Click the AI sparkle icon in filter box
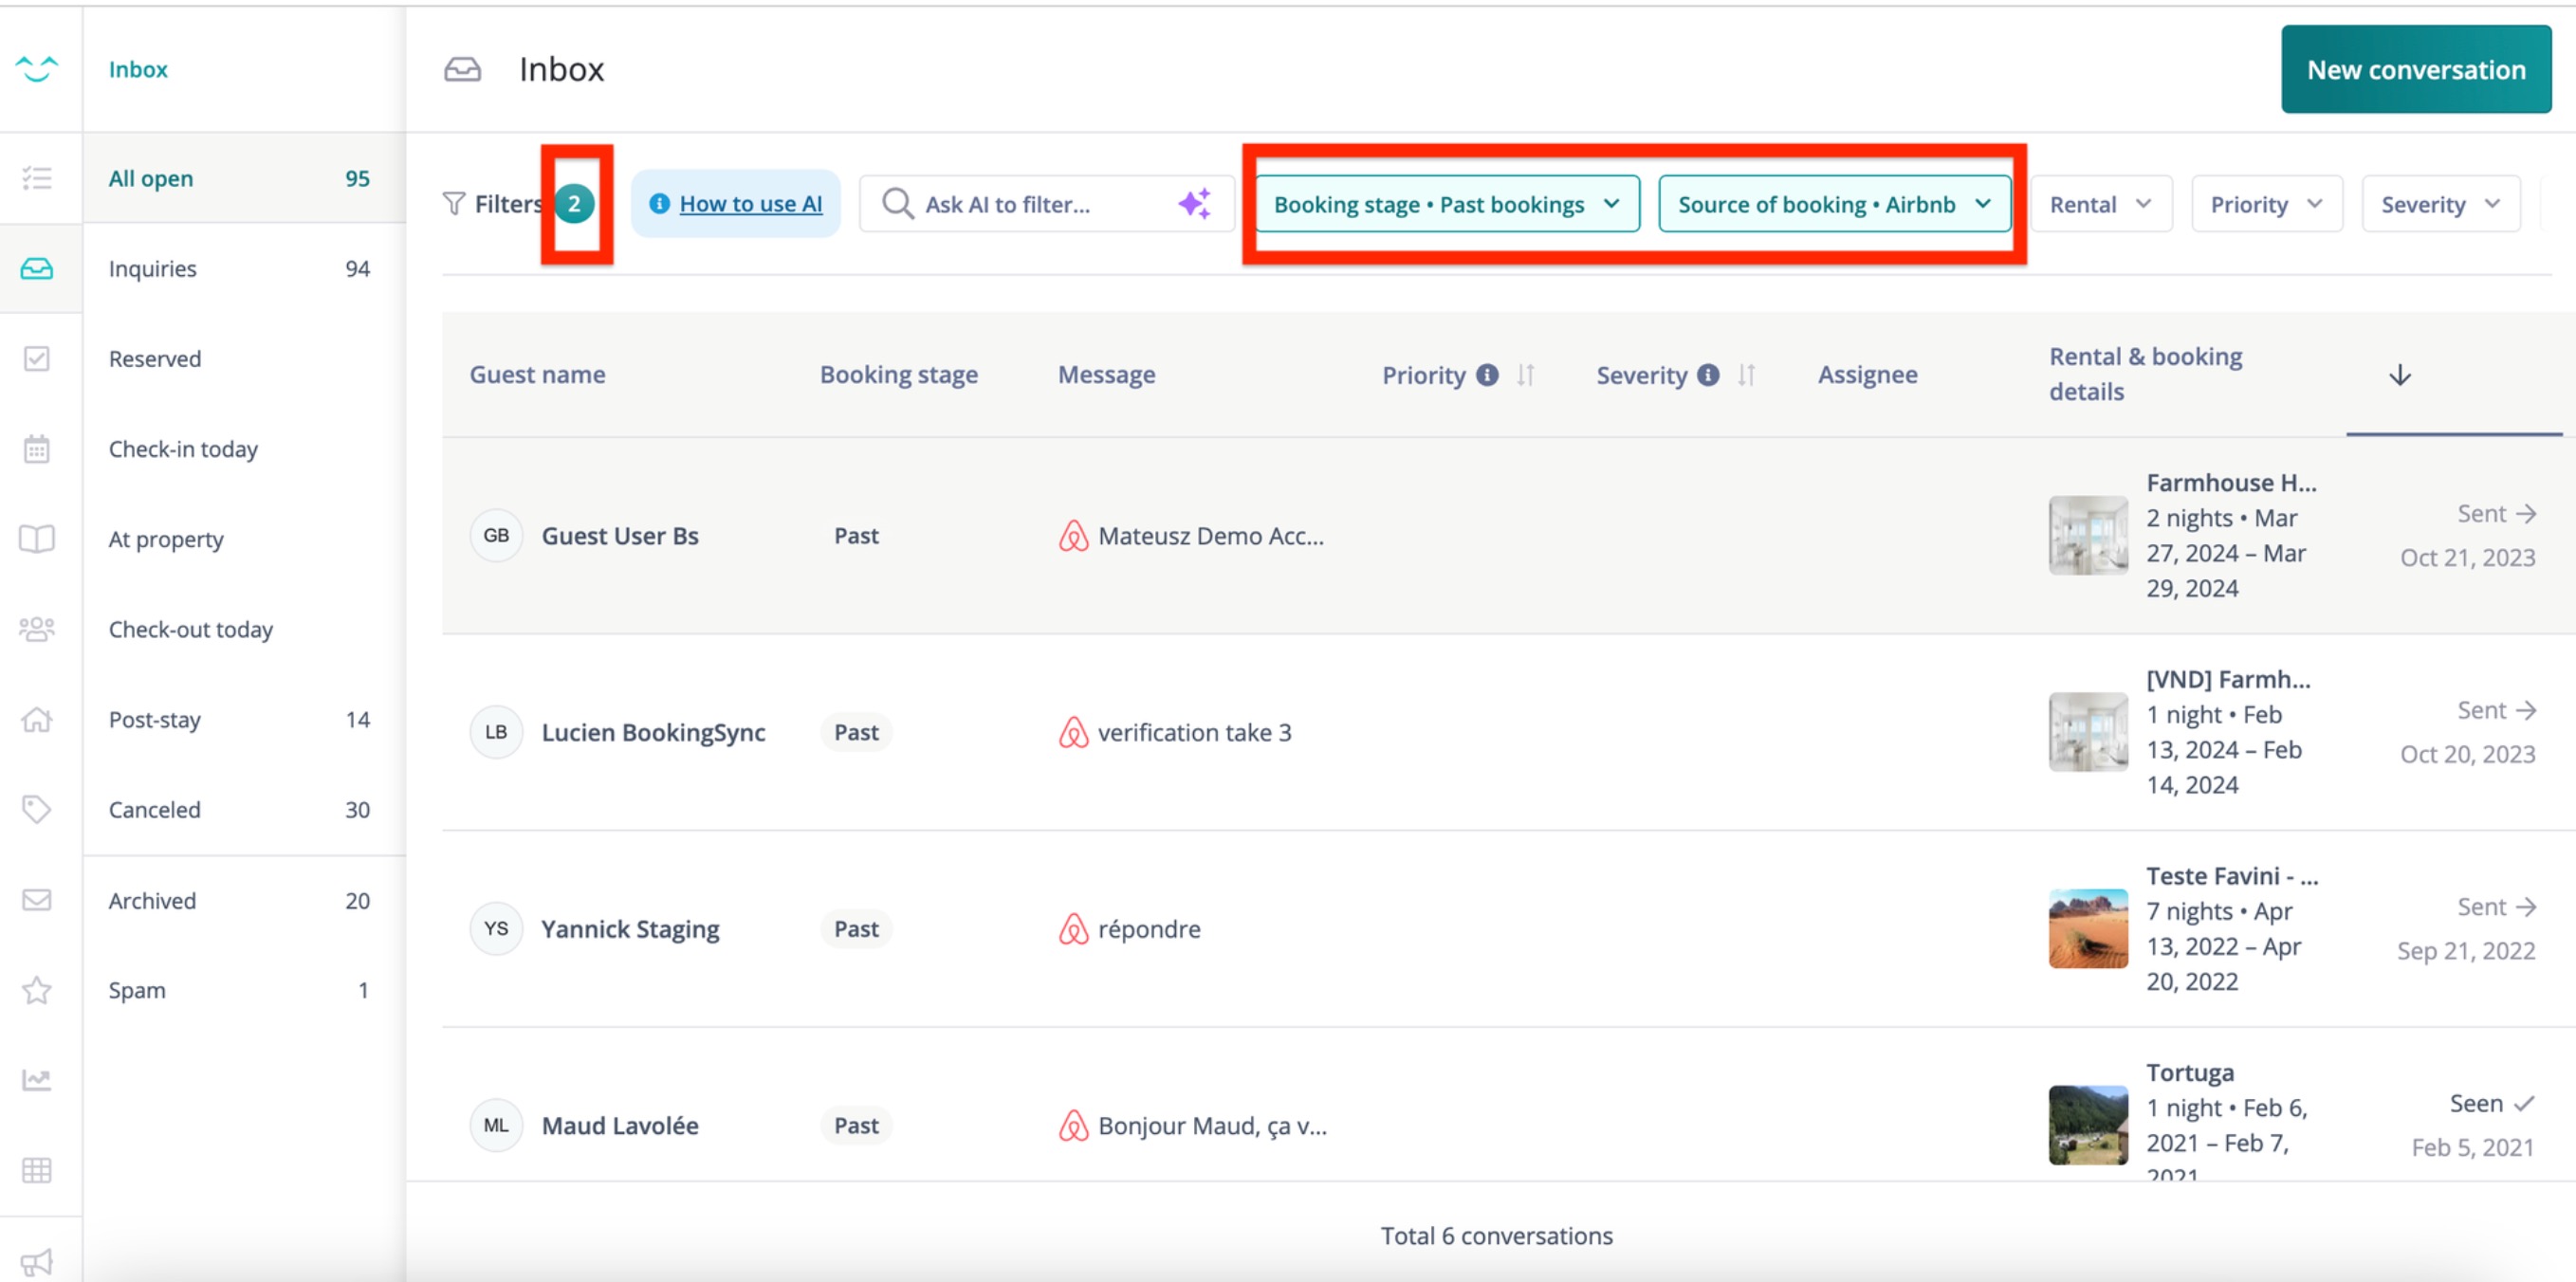Viewport: 2576px width, 1282px height. [1194, 204]
